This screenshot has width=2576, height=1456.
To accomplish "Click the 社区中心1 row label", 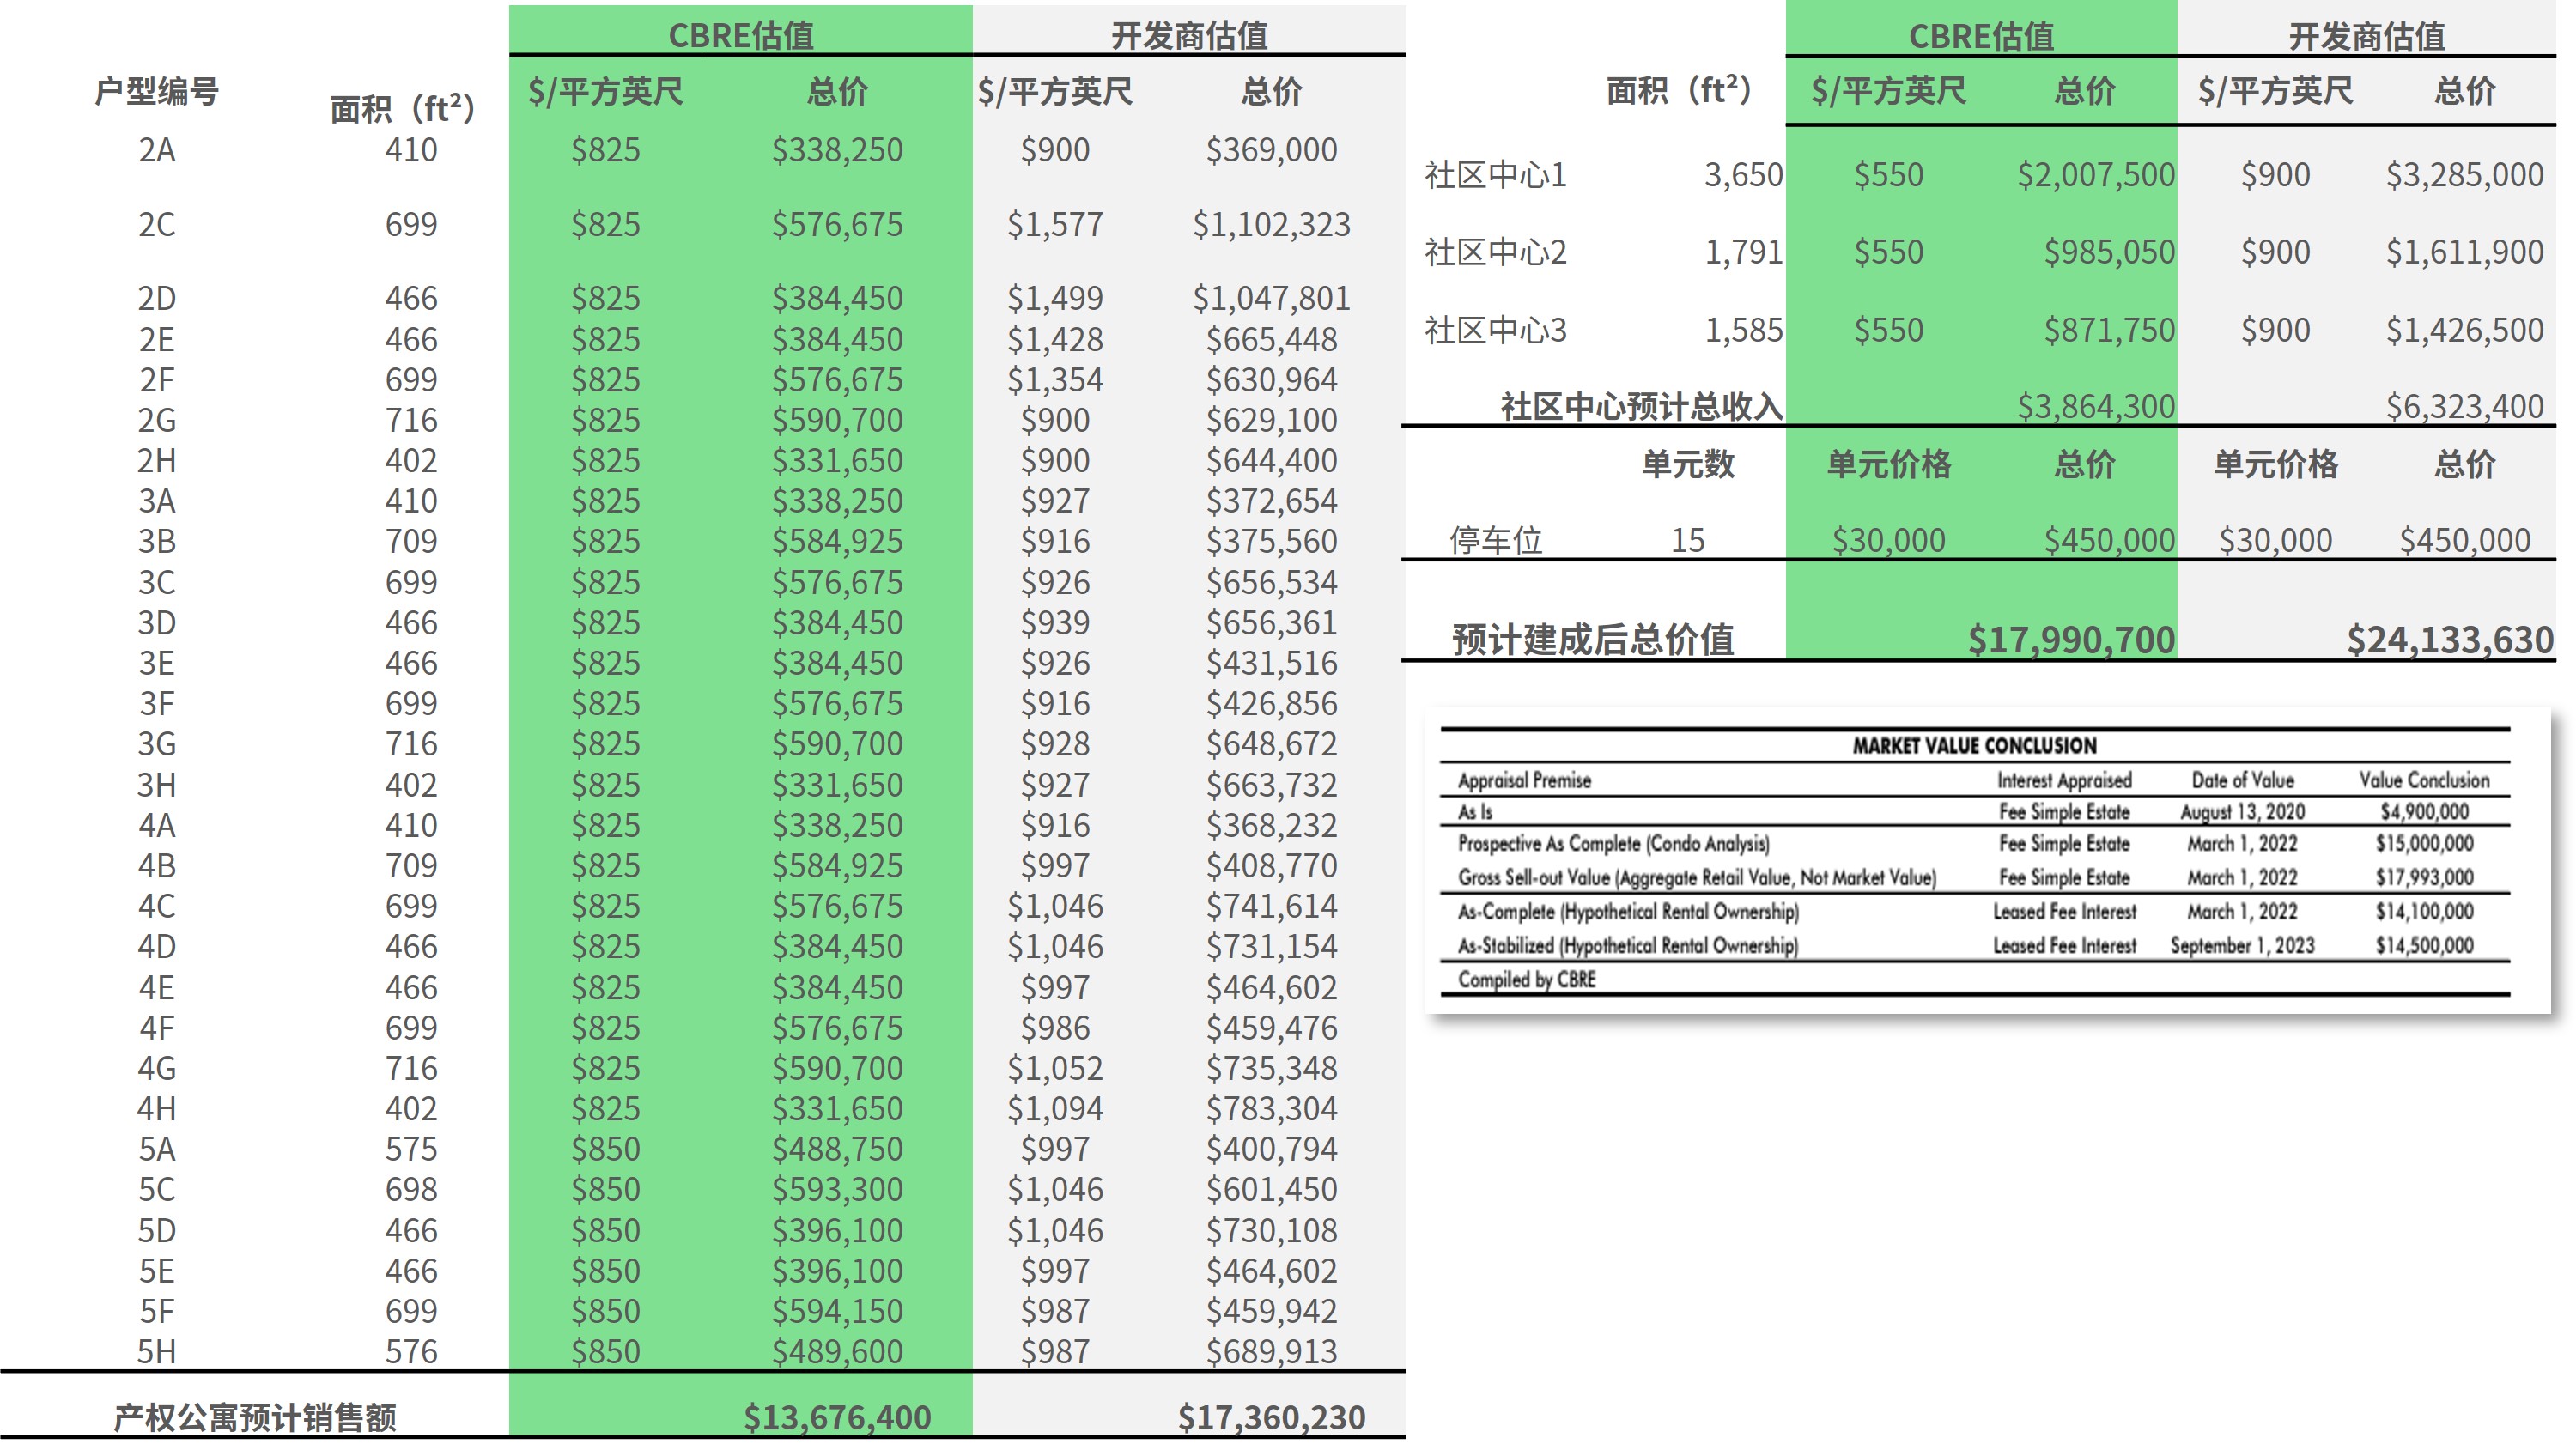I will 1495,175.
